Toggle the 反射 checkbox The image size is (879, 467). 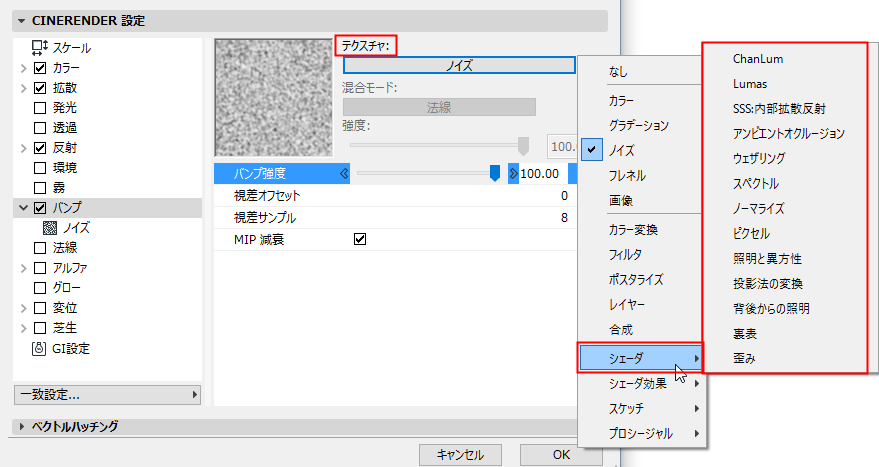pyautogui.click(x=40, y=148)
